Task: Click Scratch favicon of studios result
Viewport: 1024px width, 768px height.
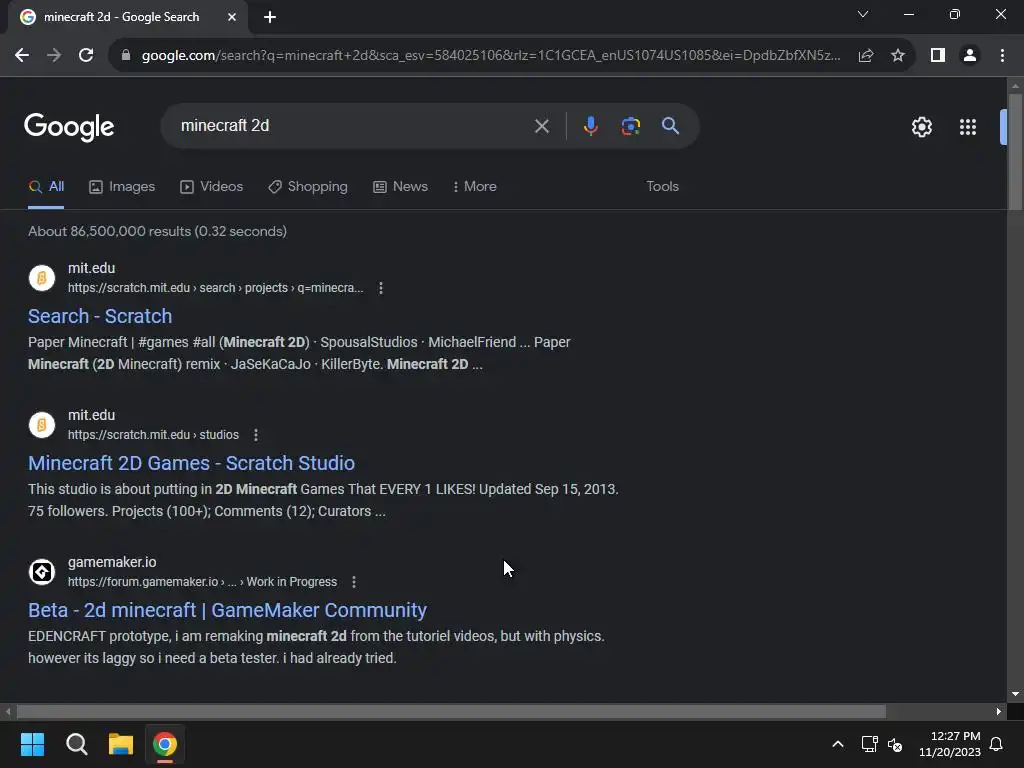Action: (x=42, y=425)
